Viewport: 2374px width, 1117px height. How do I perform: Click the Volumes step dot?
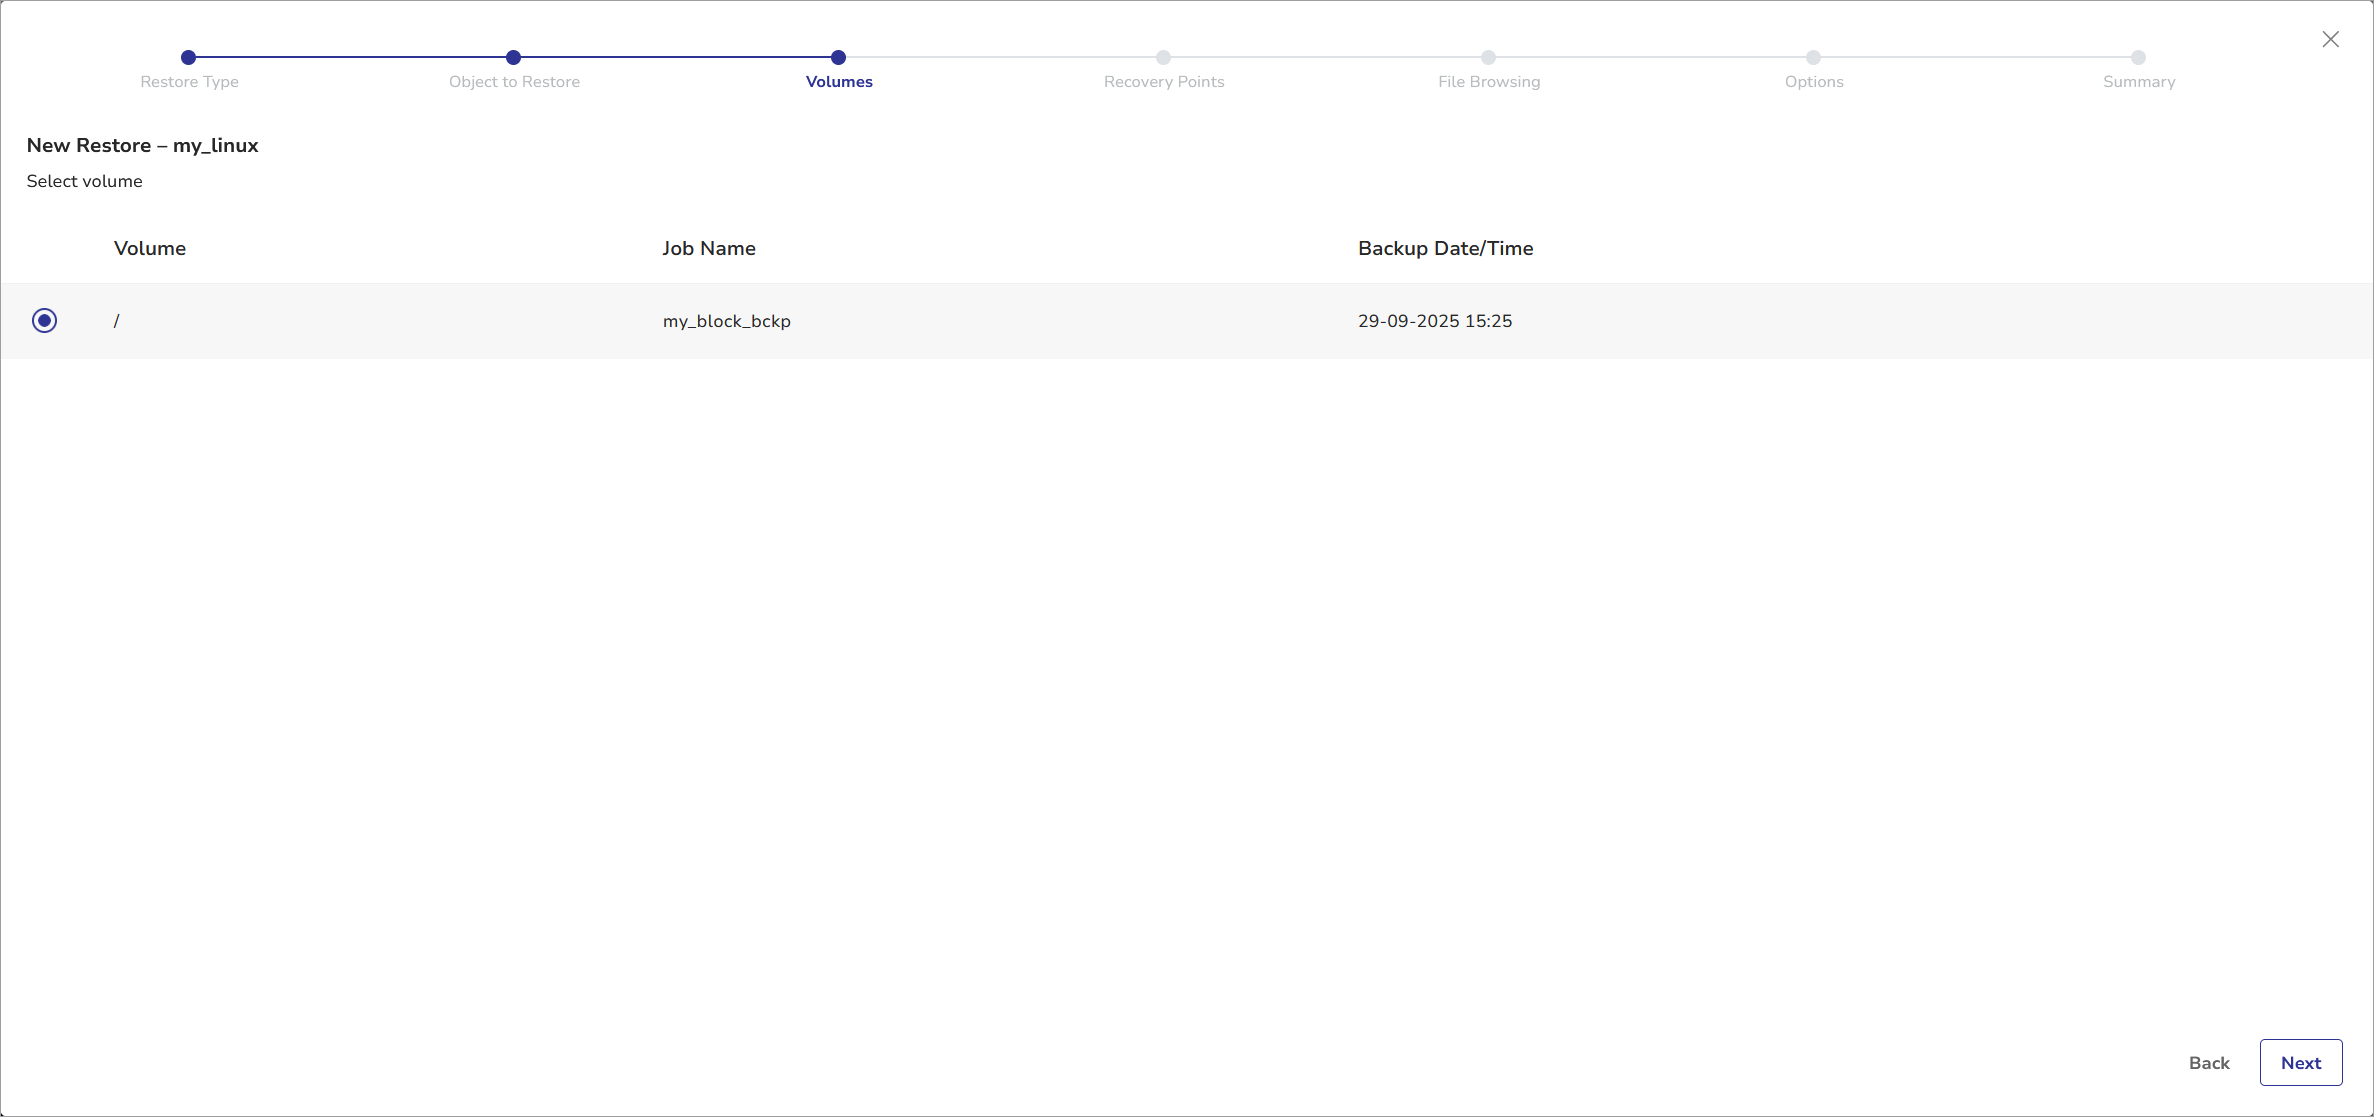pyautogui.click(x=838, y=58)
